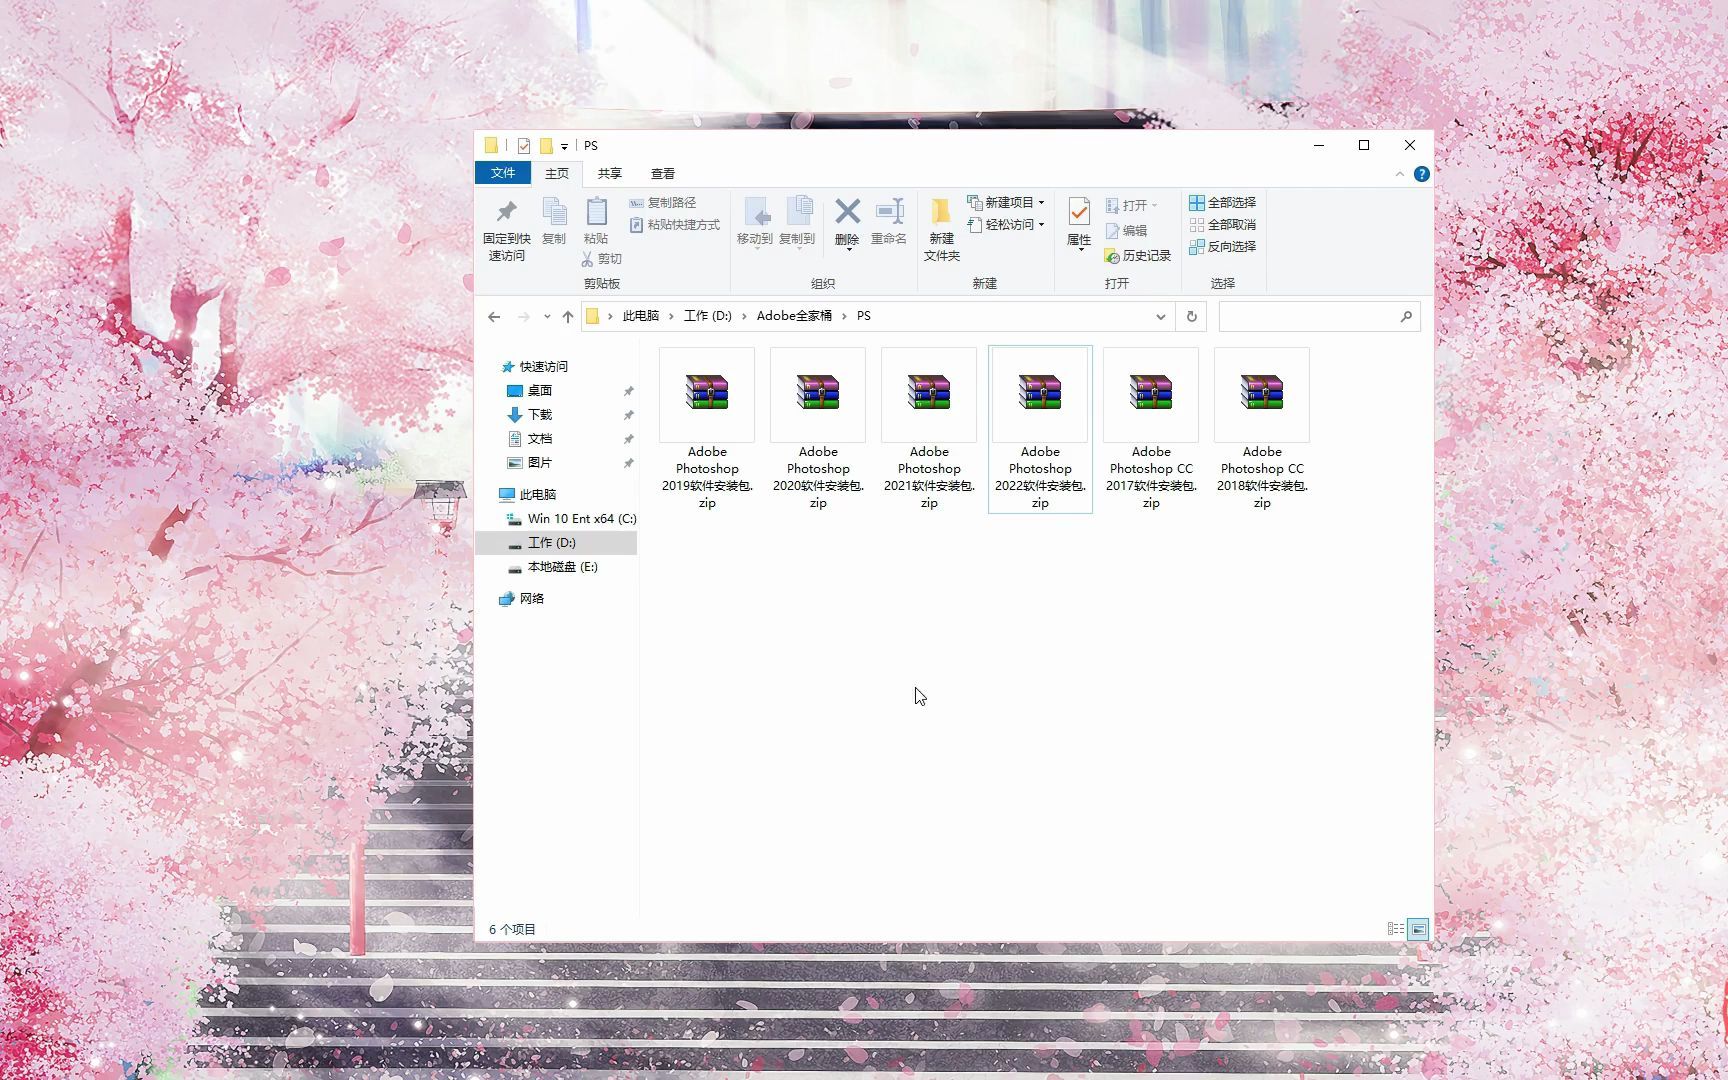Screen dimensions: 1728x1080
Task: Refresh the folder view
Action: pos(1190,316)
